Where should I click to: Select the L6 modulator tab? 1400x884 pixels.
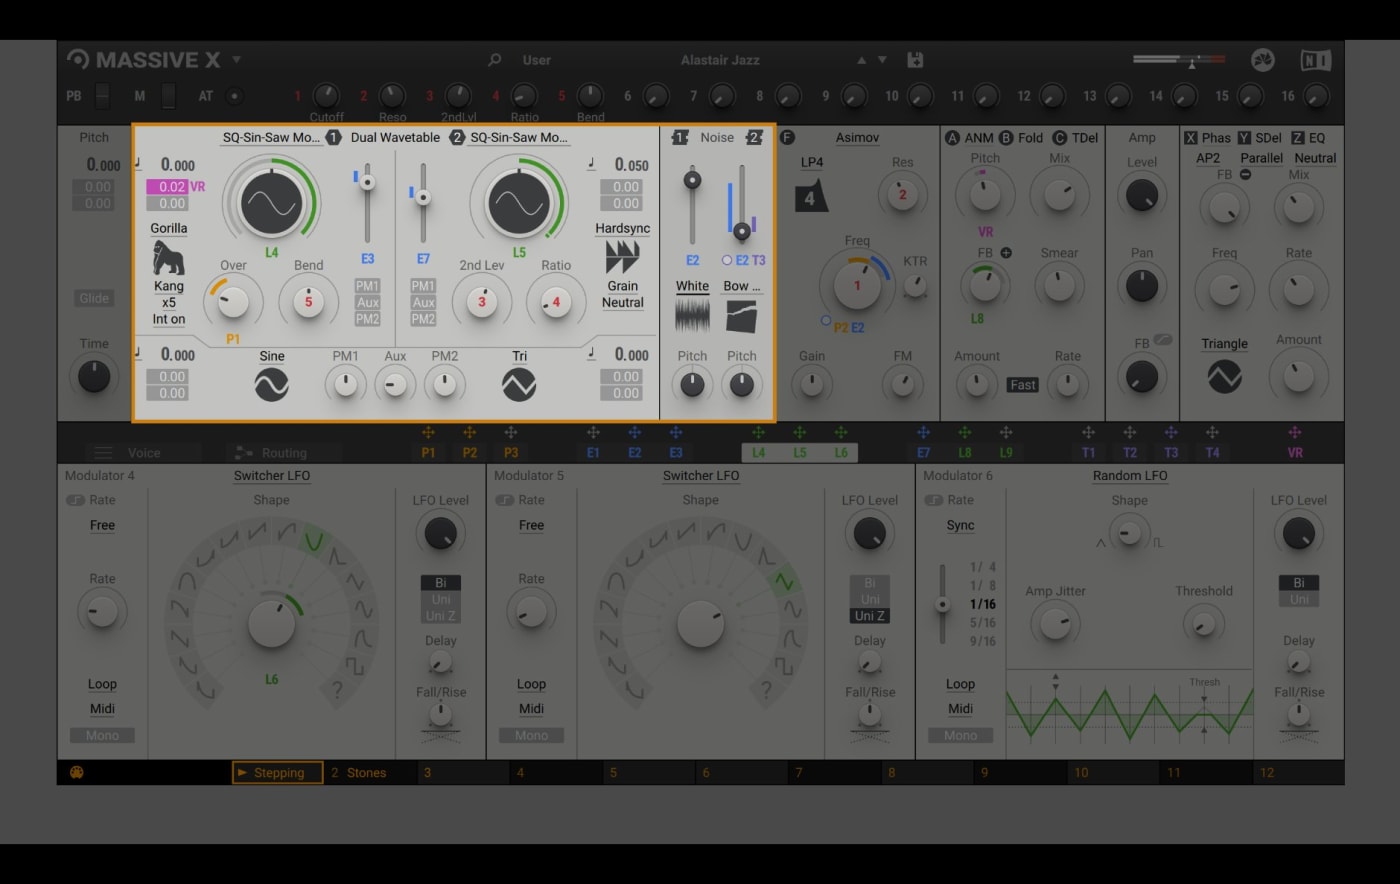click(x=841, y=452)
